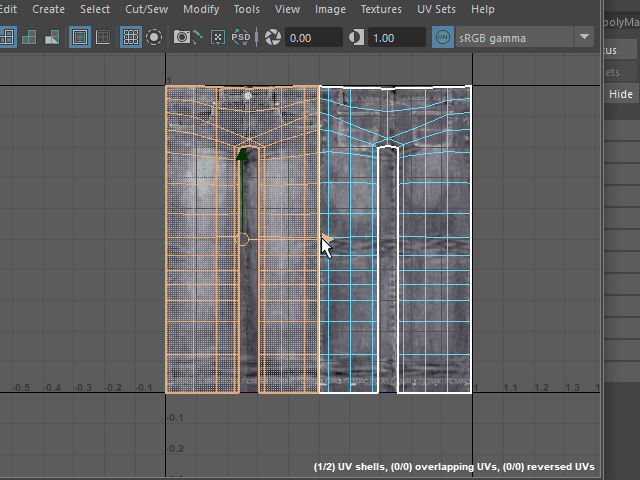Click the exposure aperture icon

point(273,38)
